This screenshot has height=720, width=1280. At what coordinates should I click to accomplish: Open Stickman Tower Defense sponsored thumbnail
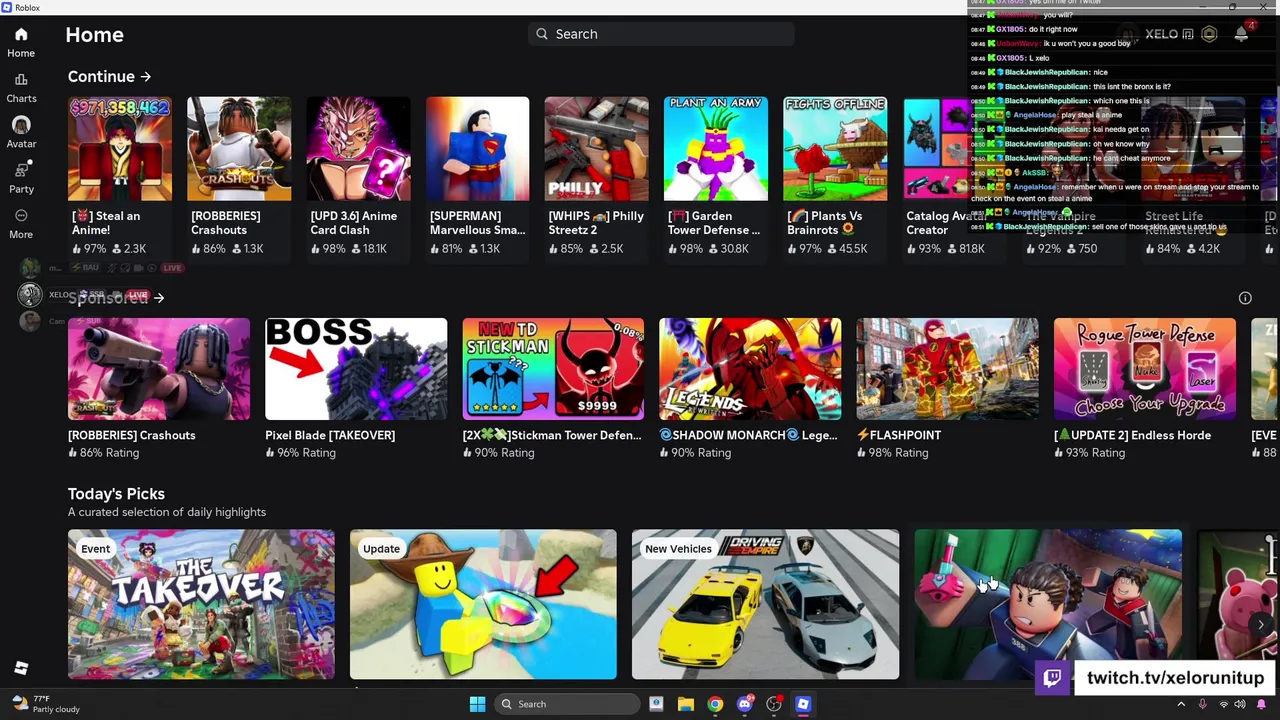tap(553, 369)
